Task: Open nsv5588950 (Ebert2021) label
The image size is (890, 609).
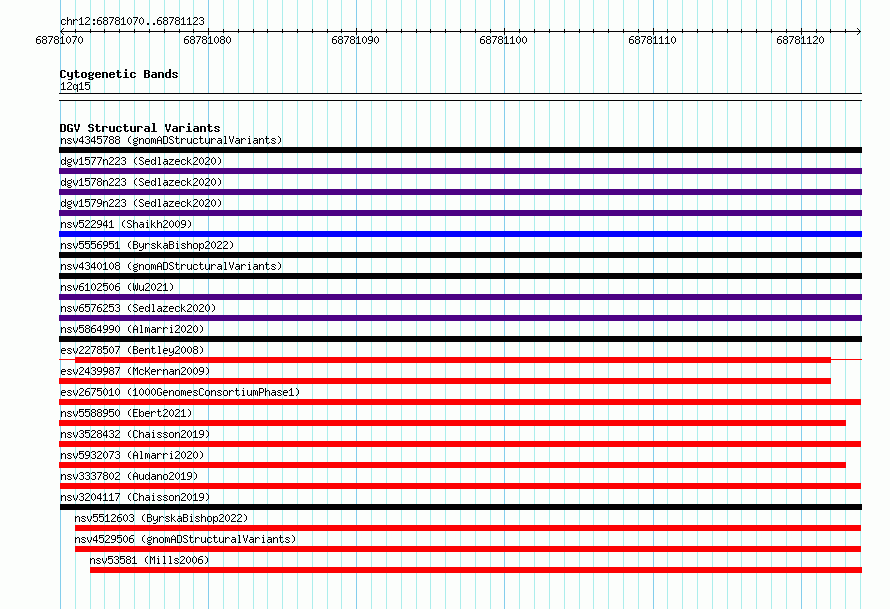Action: pos(126,413)
